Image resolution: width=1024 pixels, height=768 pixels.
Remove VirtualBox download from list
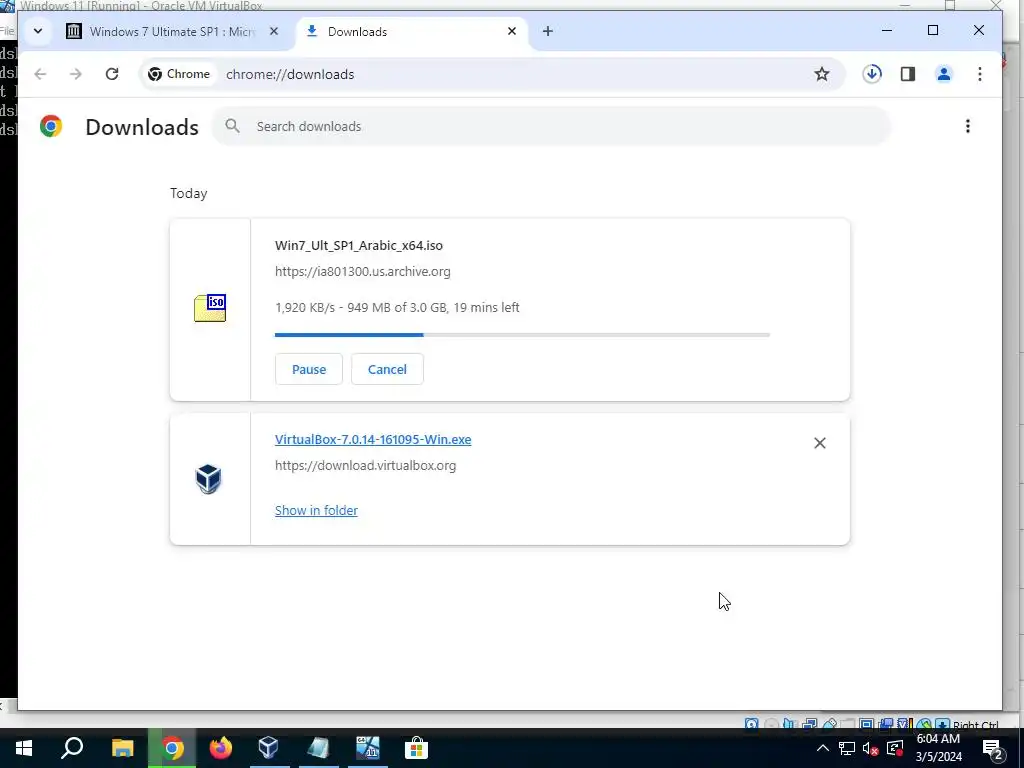[820, 443]
